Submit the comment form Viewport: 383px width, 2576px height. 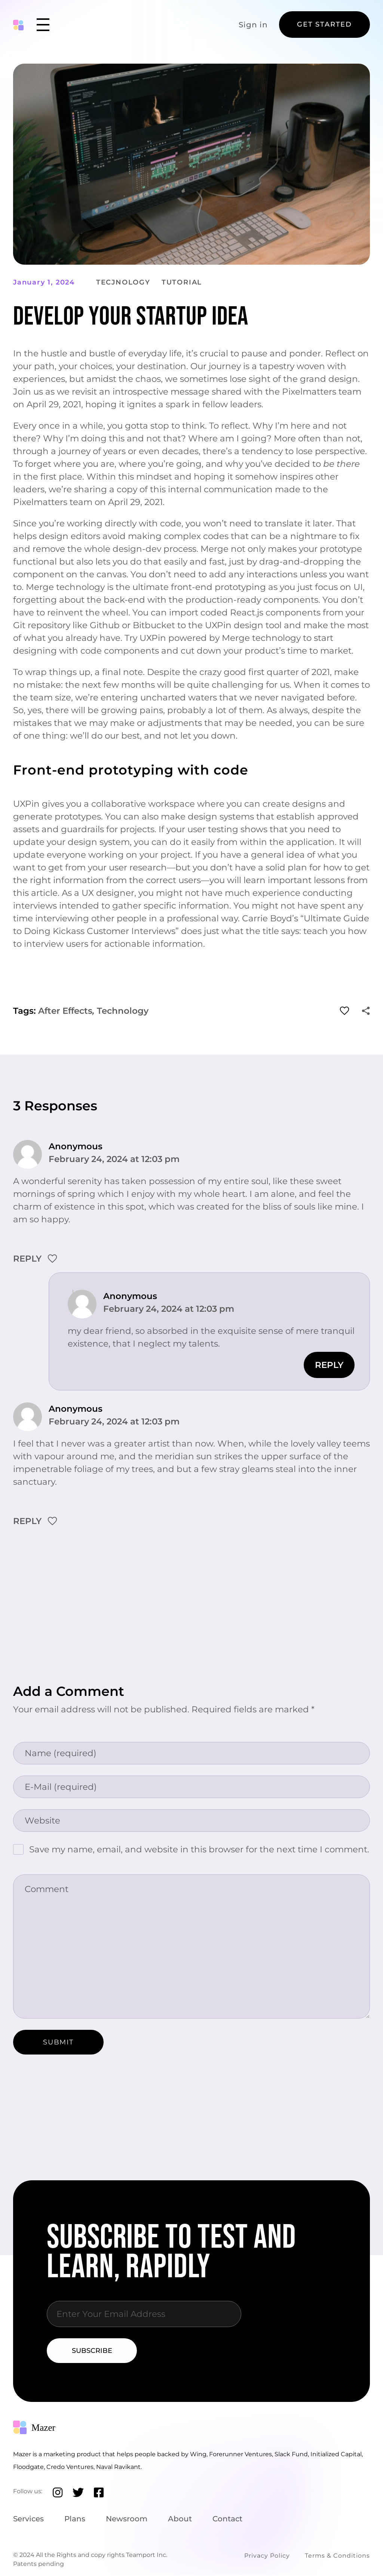pos(58,2042)
